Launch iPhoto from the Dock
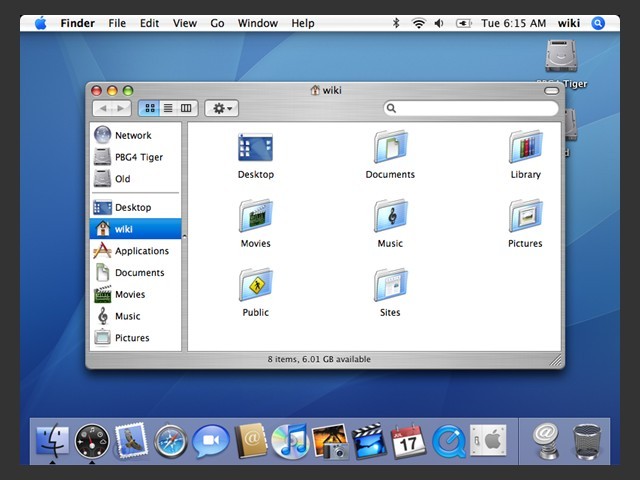Viewport: 640px width, 480px height. coord(330,441)
